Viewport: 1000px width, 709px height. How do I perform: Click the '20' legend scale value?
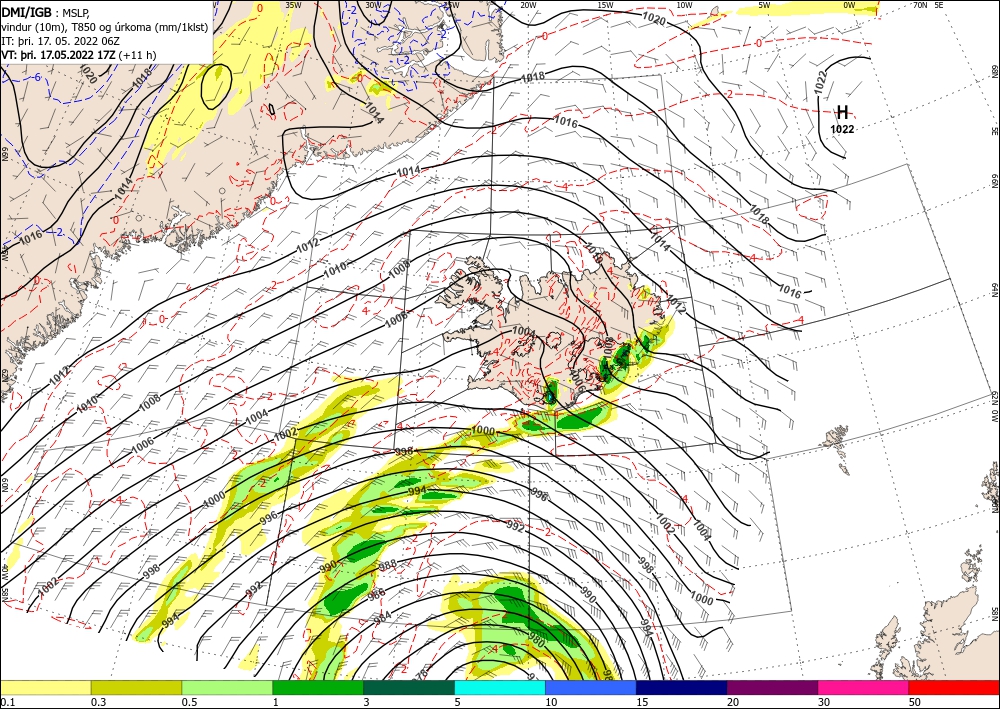coord(733,701)
